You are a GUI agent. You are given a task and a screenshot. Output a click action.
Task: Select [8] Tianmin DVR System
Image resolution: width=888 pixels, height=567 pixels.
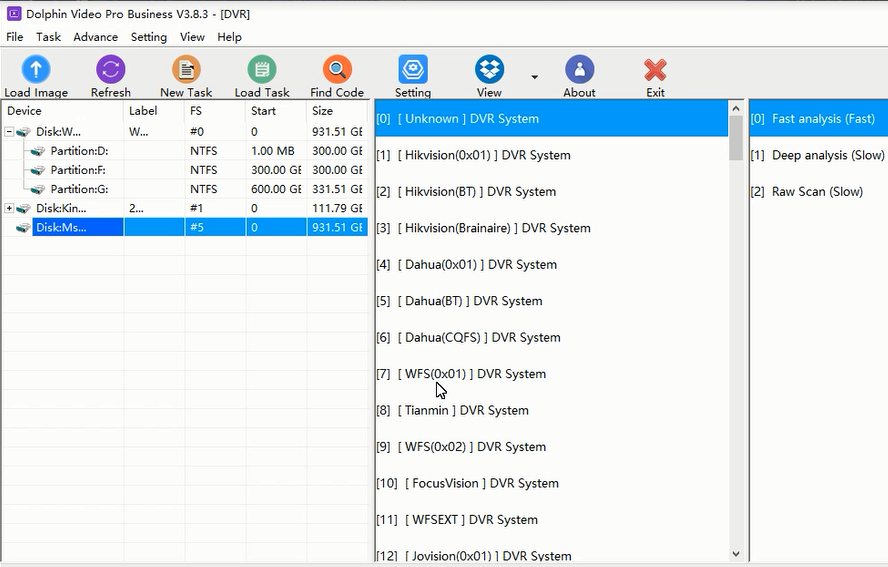tap(552, 410)
